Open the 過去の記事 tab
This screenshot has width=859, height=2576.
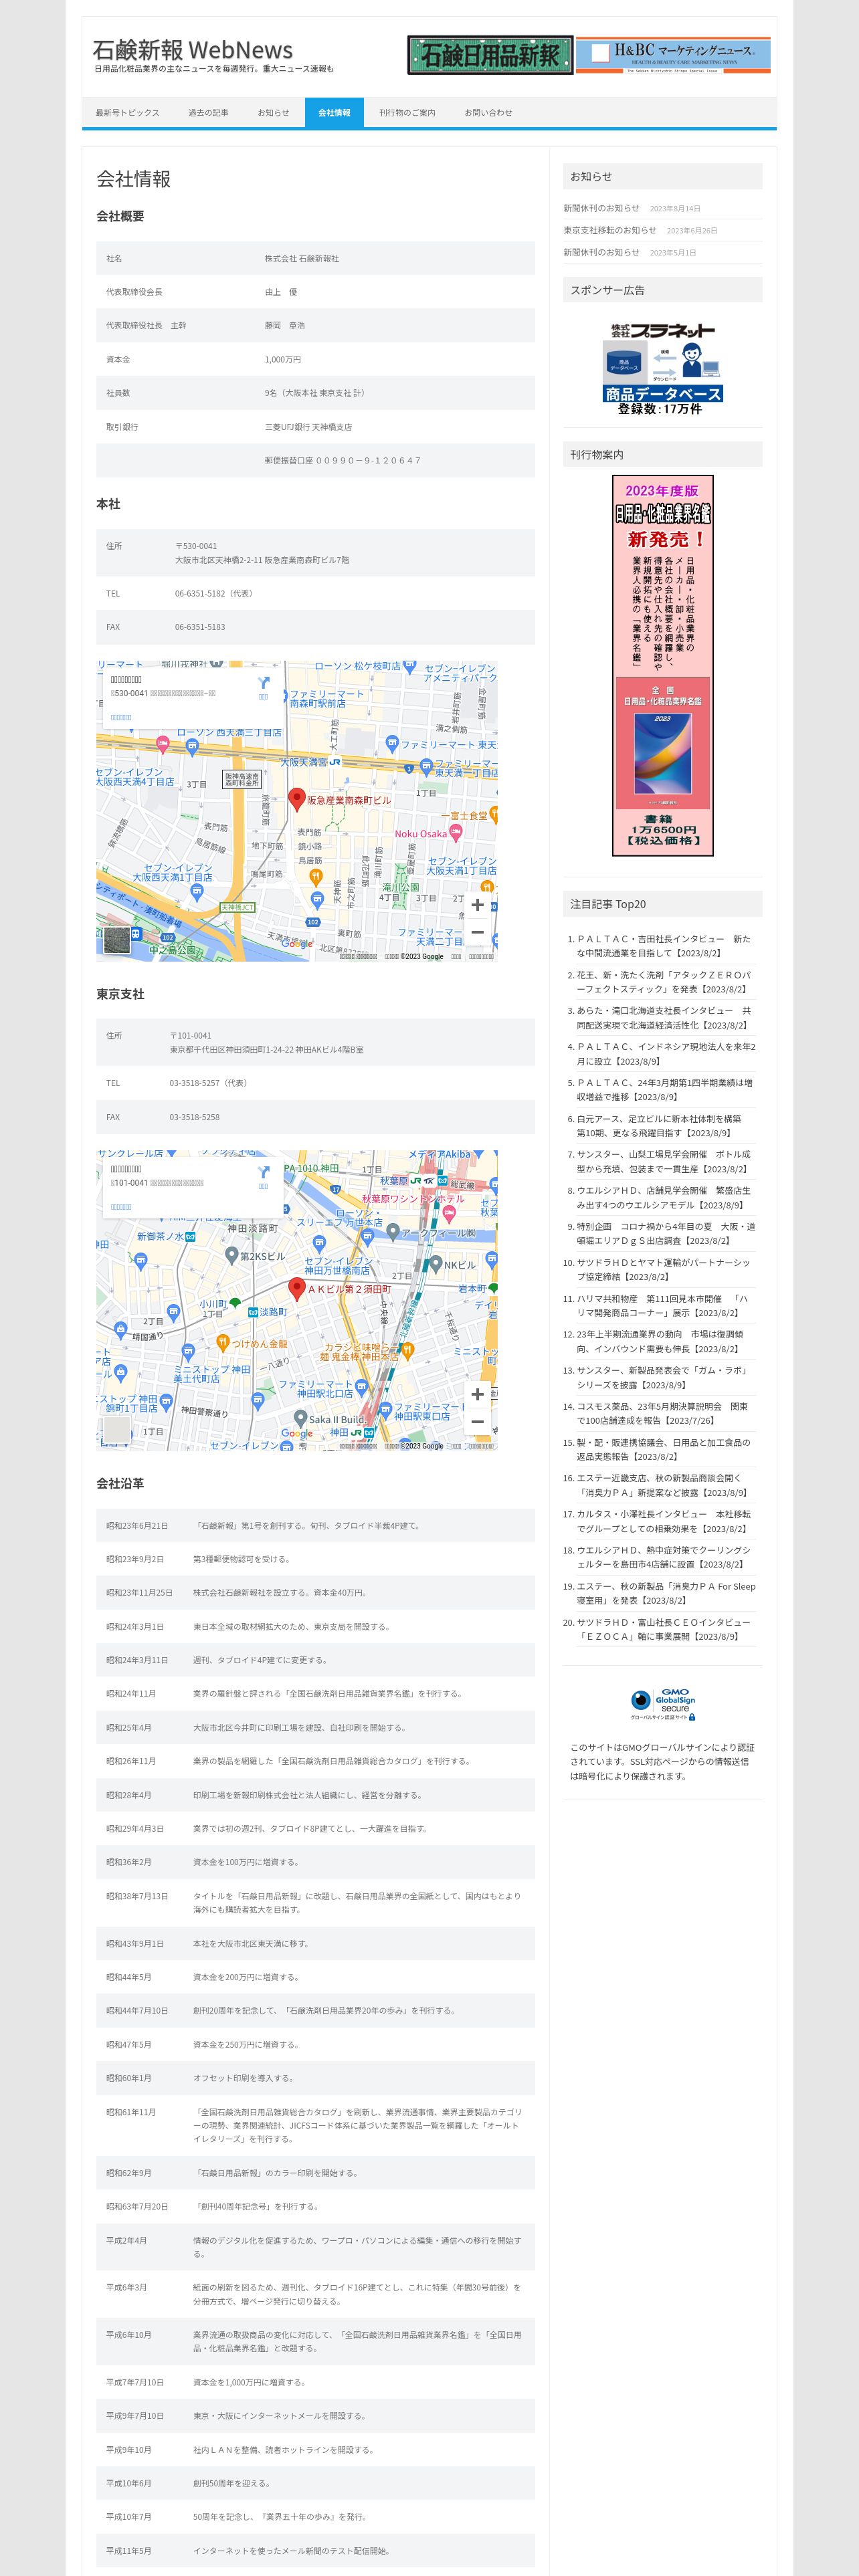(208, 113)
